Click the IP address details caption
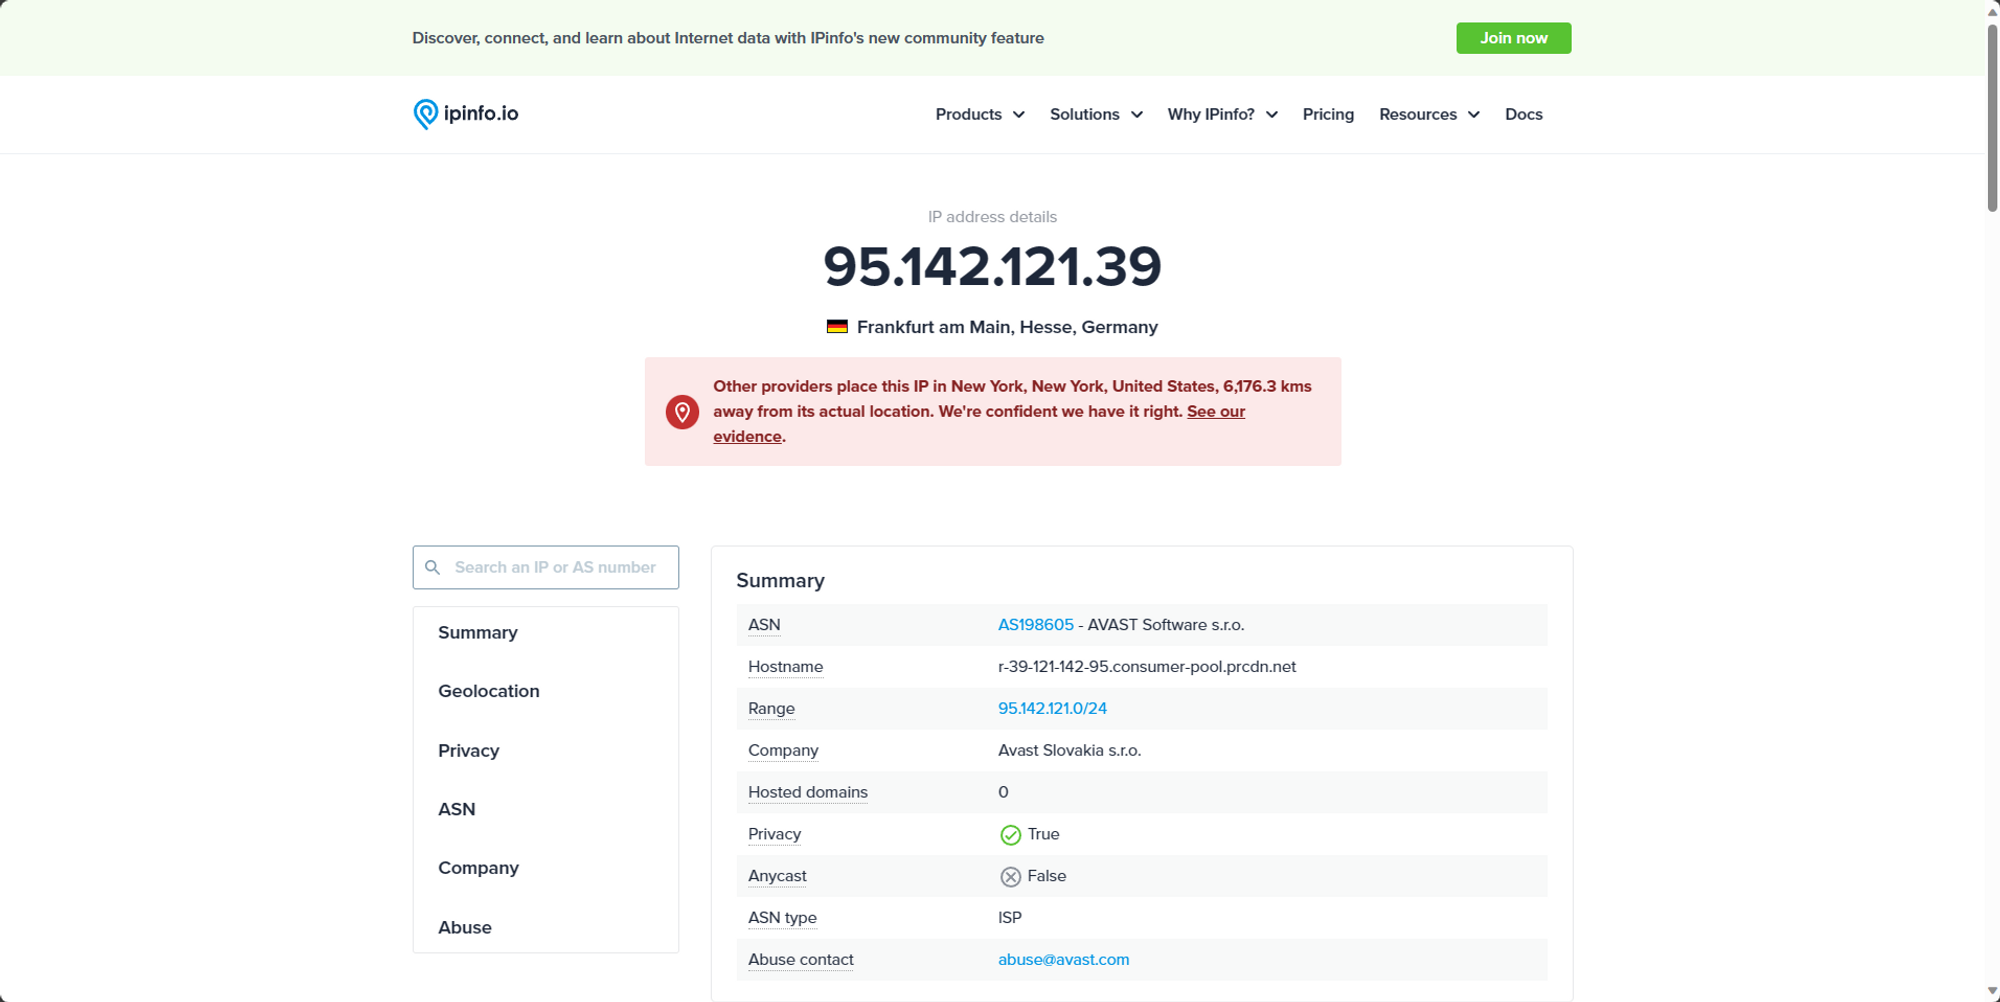This screenshot has width=2000, height=1002. 992,217
